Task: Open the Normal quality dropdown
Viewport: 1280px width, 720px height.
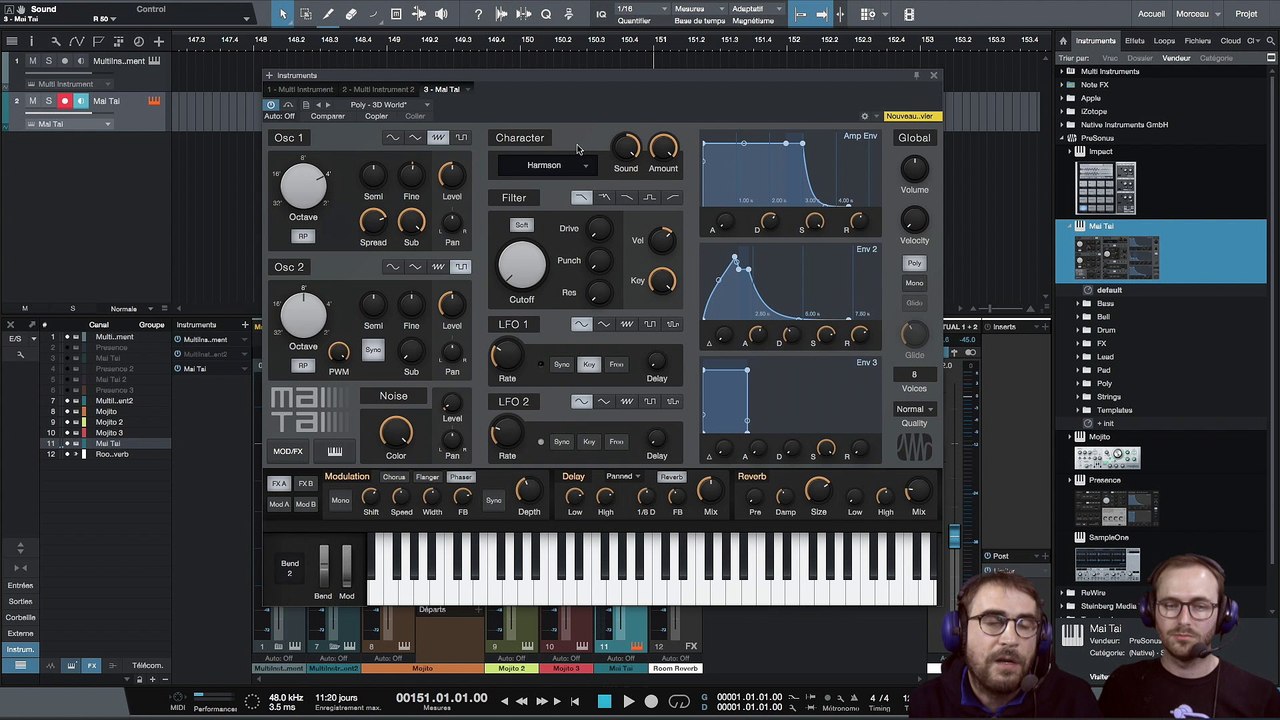Action: (914, 409)
